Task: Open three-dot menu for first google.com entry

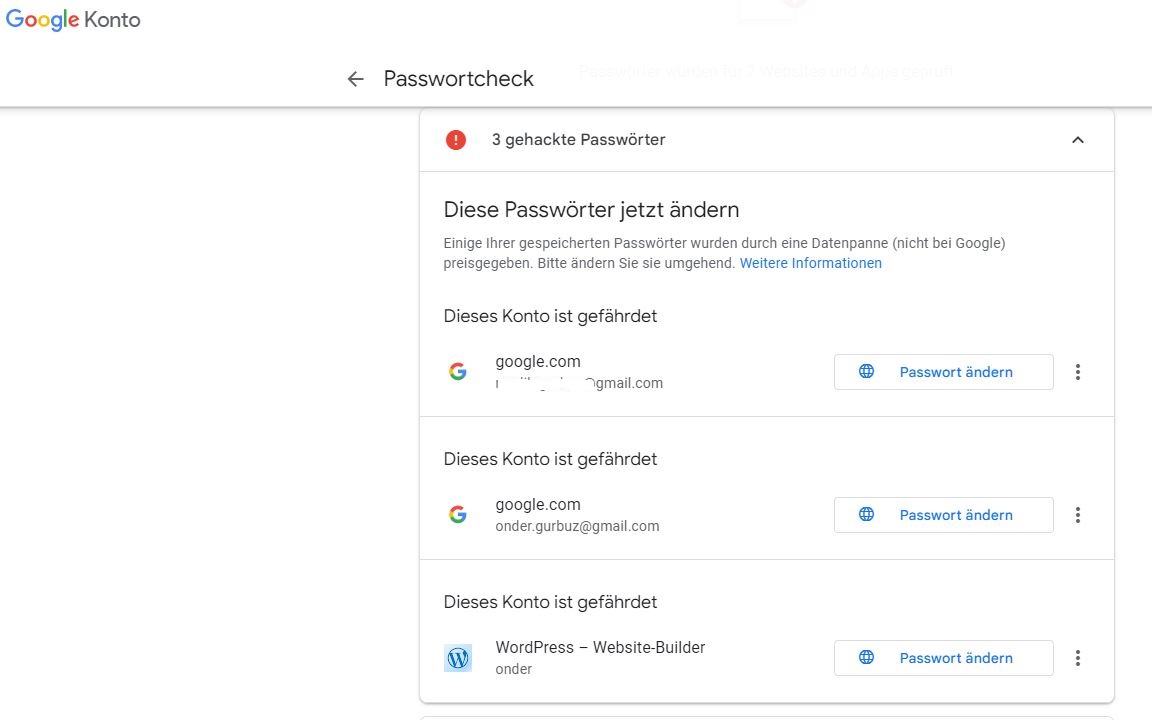Action: pyautogui.click(x=1078, y=372)
